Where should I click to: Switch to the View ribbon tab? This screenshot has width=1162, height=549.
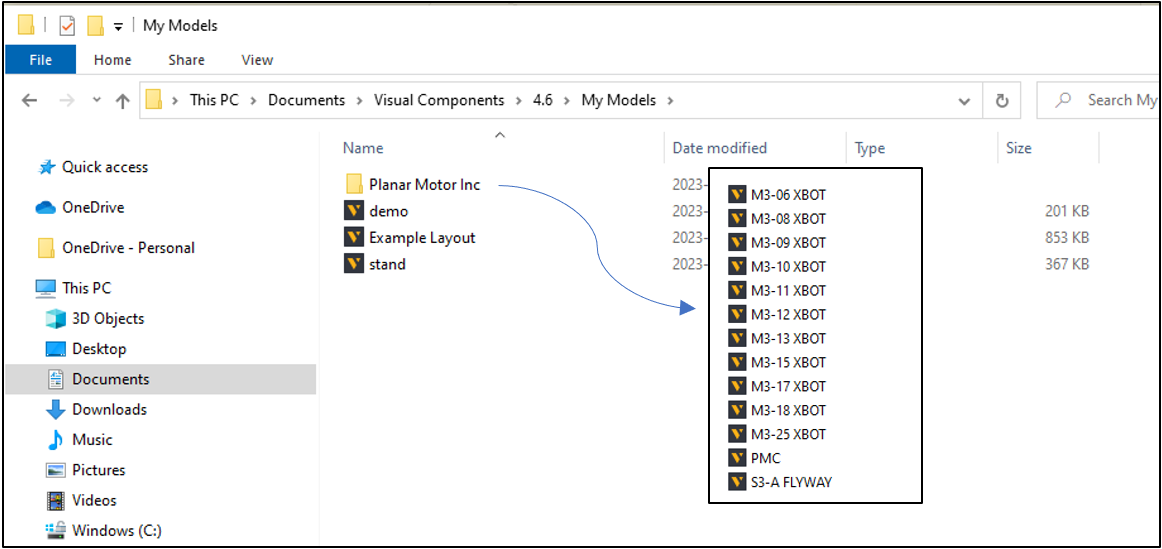pyautogui.click(x=257, y=60)
